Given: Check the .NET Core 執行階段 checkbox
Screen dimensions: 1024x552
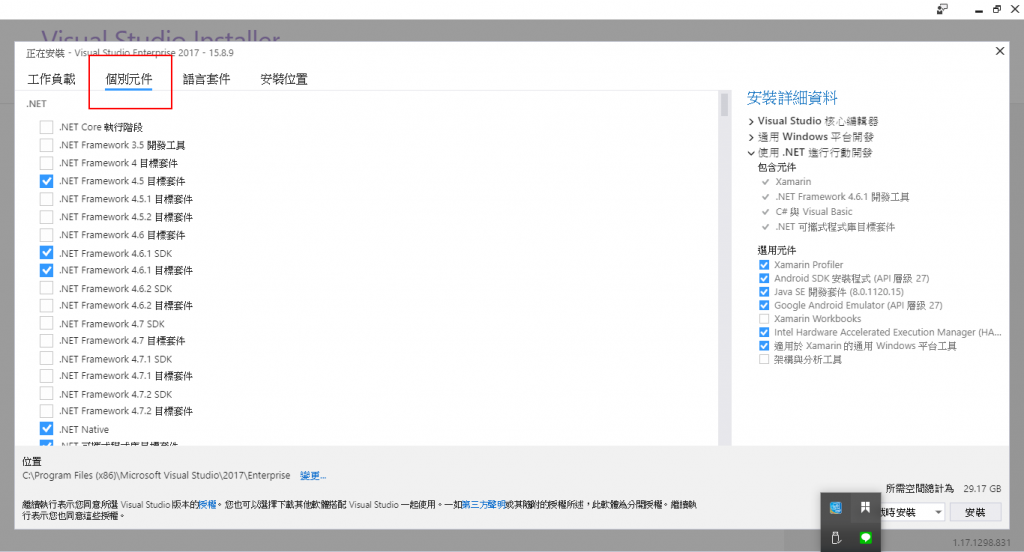Looking at the screenshot, I should [x=46, y=127].
